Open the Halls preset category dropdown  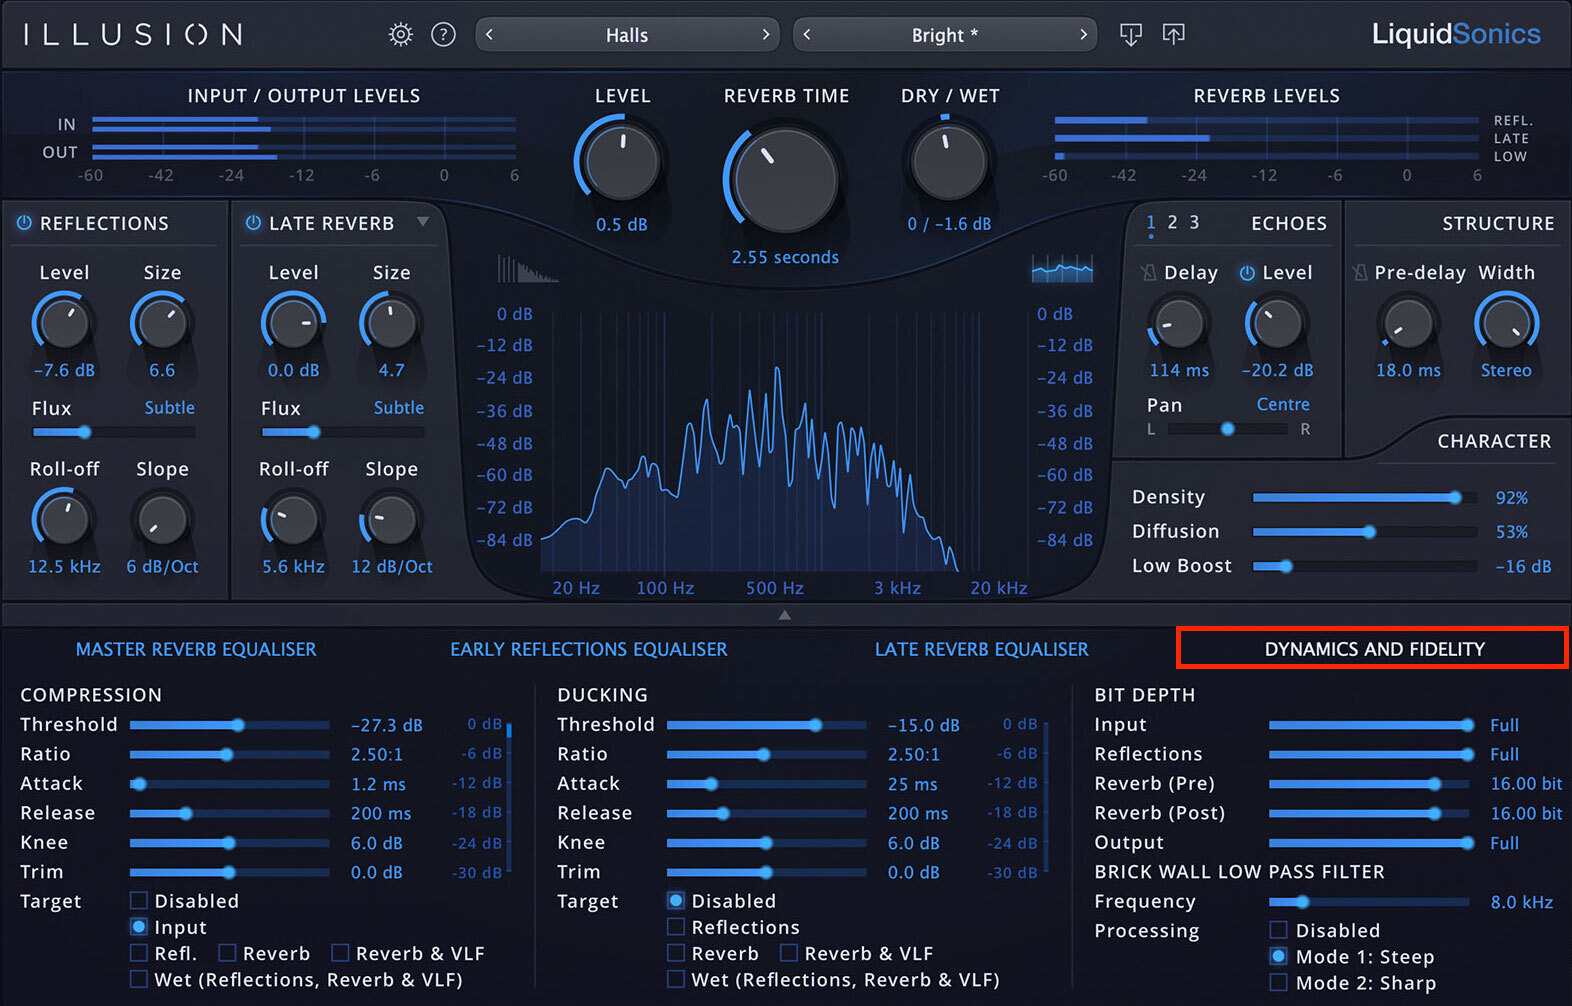click(627, 35)
